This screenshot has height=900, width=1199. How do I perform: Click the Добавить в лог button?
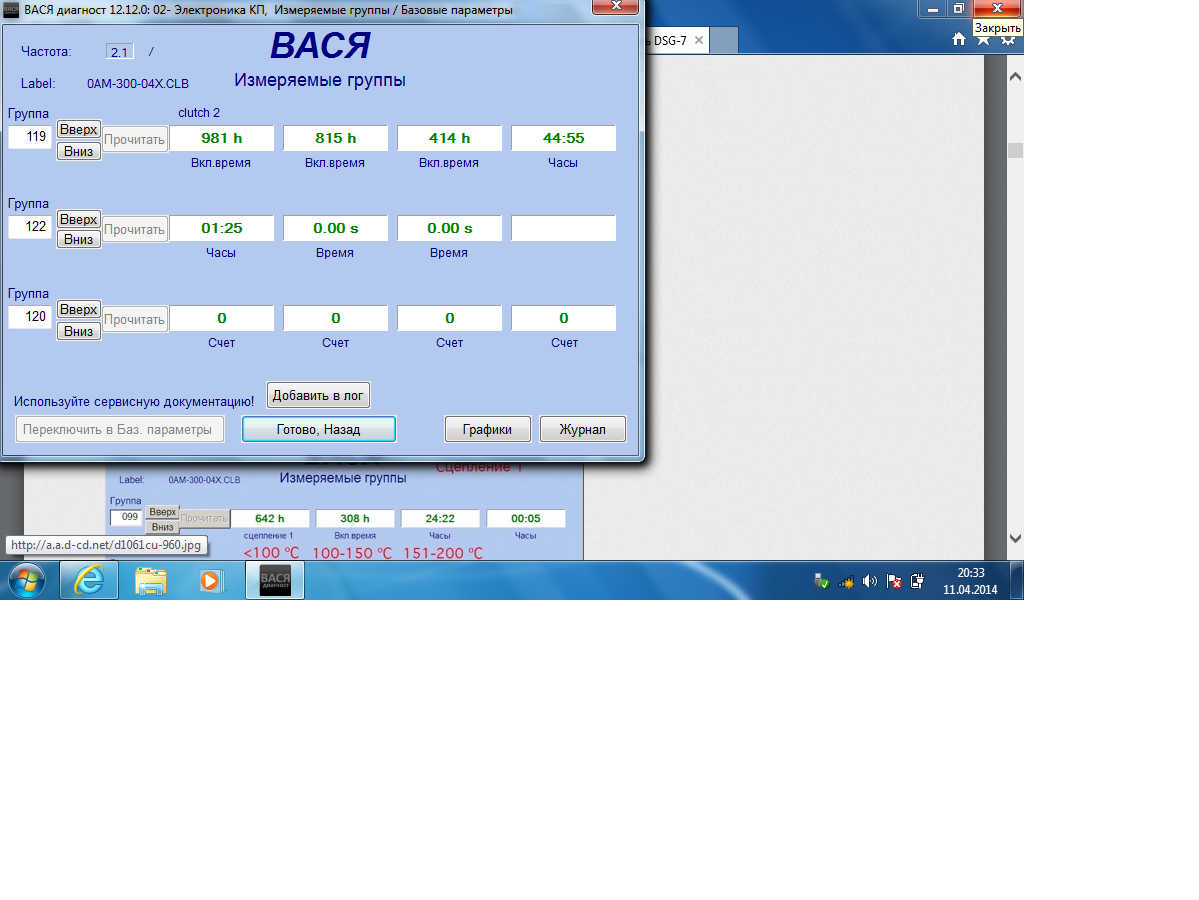tap(318, 395)
